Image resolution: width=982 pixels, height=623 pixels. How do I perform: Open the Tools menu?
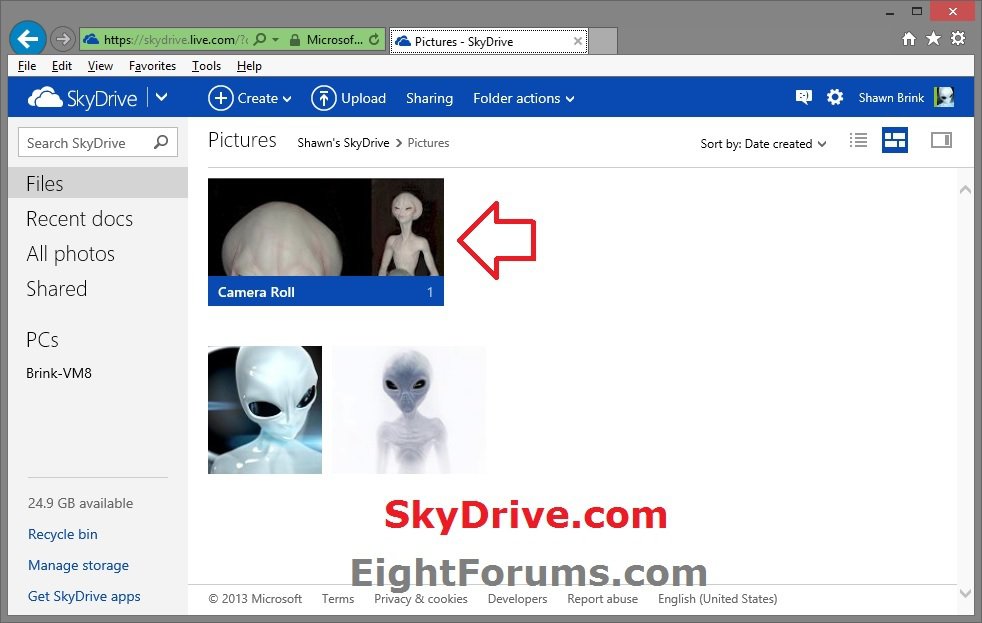tap(206, 66)
